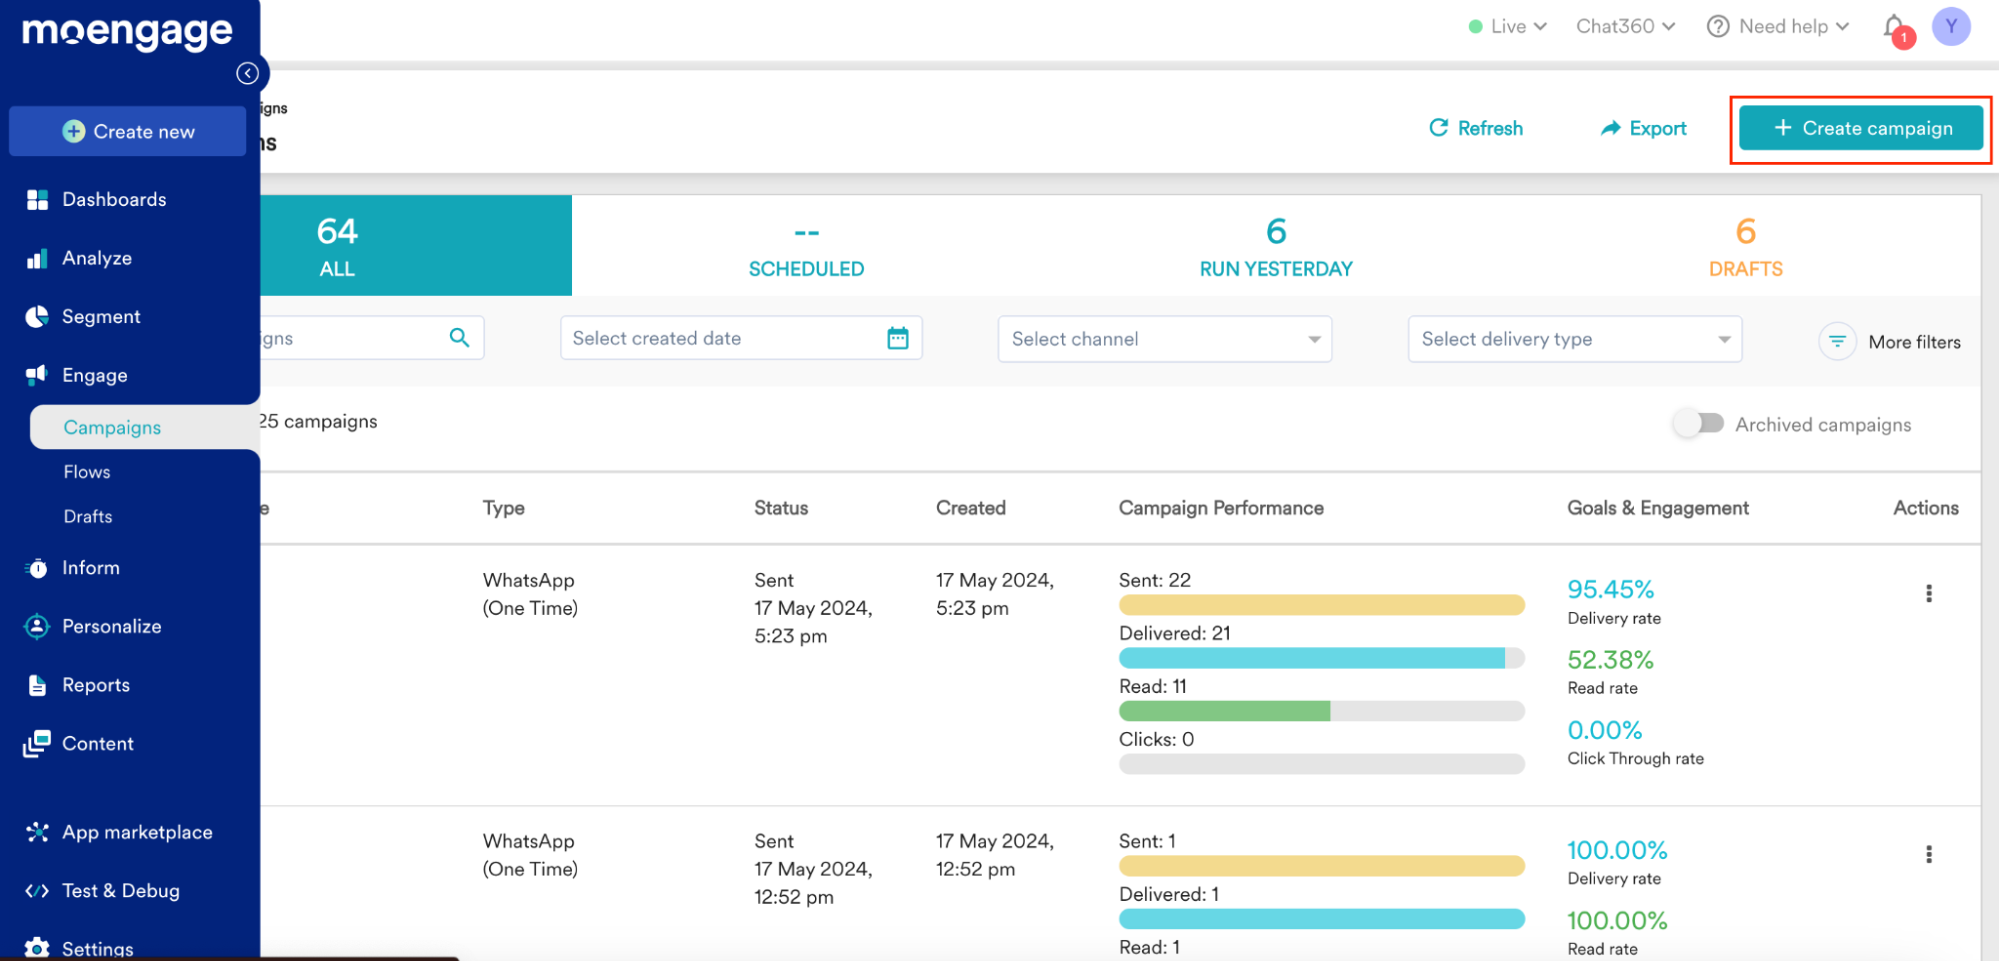1999x962 pixels.
Task: Click the Need help question mark icon
Action: click(x=1718, y=26)
